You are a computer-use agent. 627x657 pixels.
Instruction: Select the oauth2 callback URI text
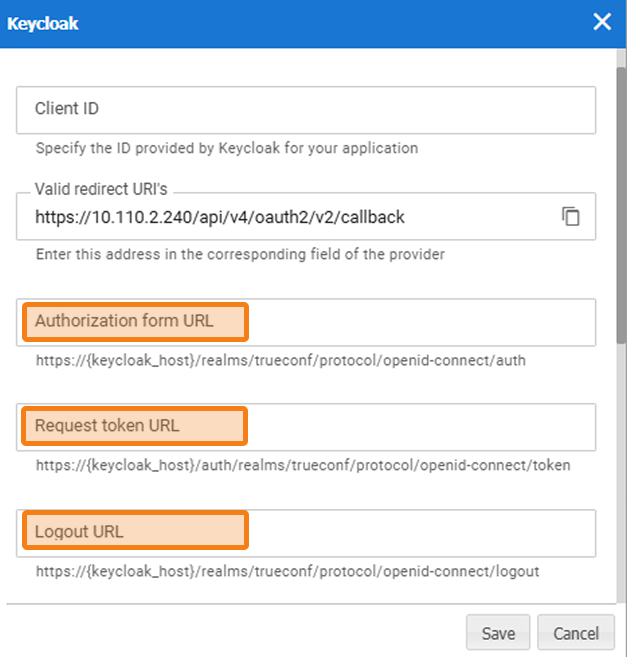click(220, 216)
